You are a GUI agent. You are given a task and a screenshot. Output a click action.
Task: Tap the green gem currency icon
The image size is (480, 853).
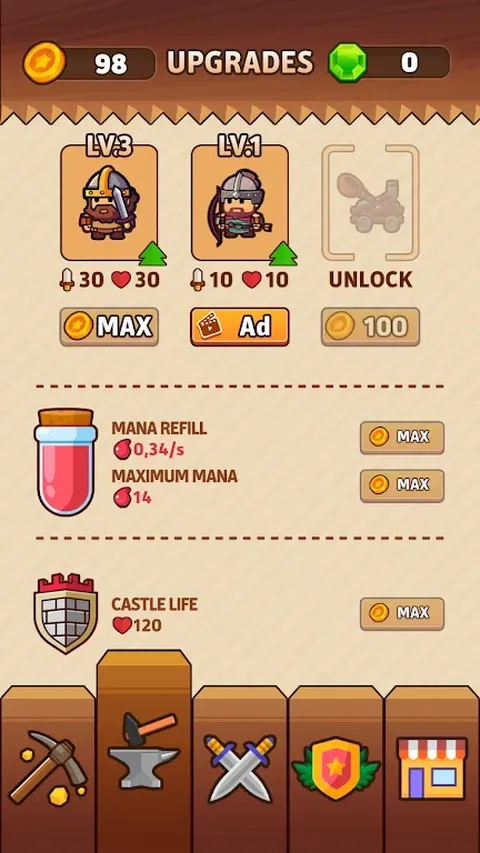click(x=348, y=63)
